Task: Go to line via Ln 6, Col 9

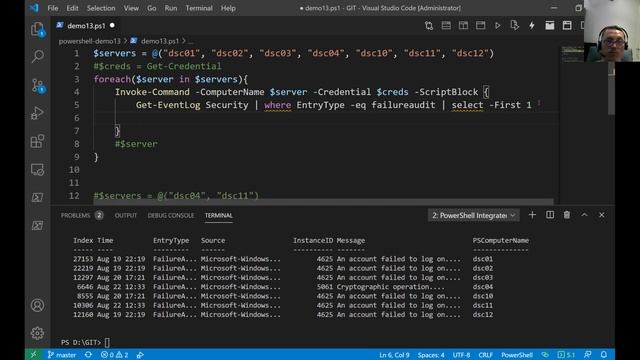Action: (x=394, y=355)
